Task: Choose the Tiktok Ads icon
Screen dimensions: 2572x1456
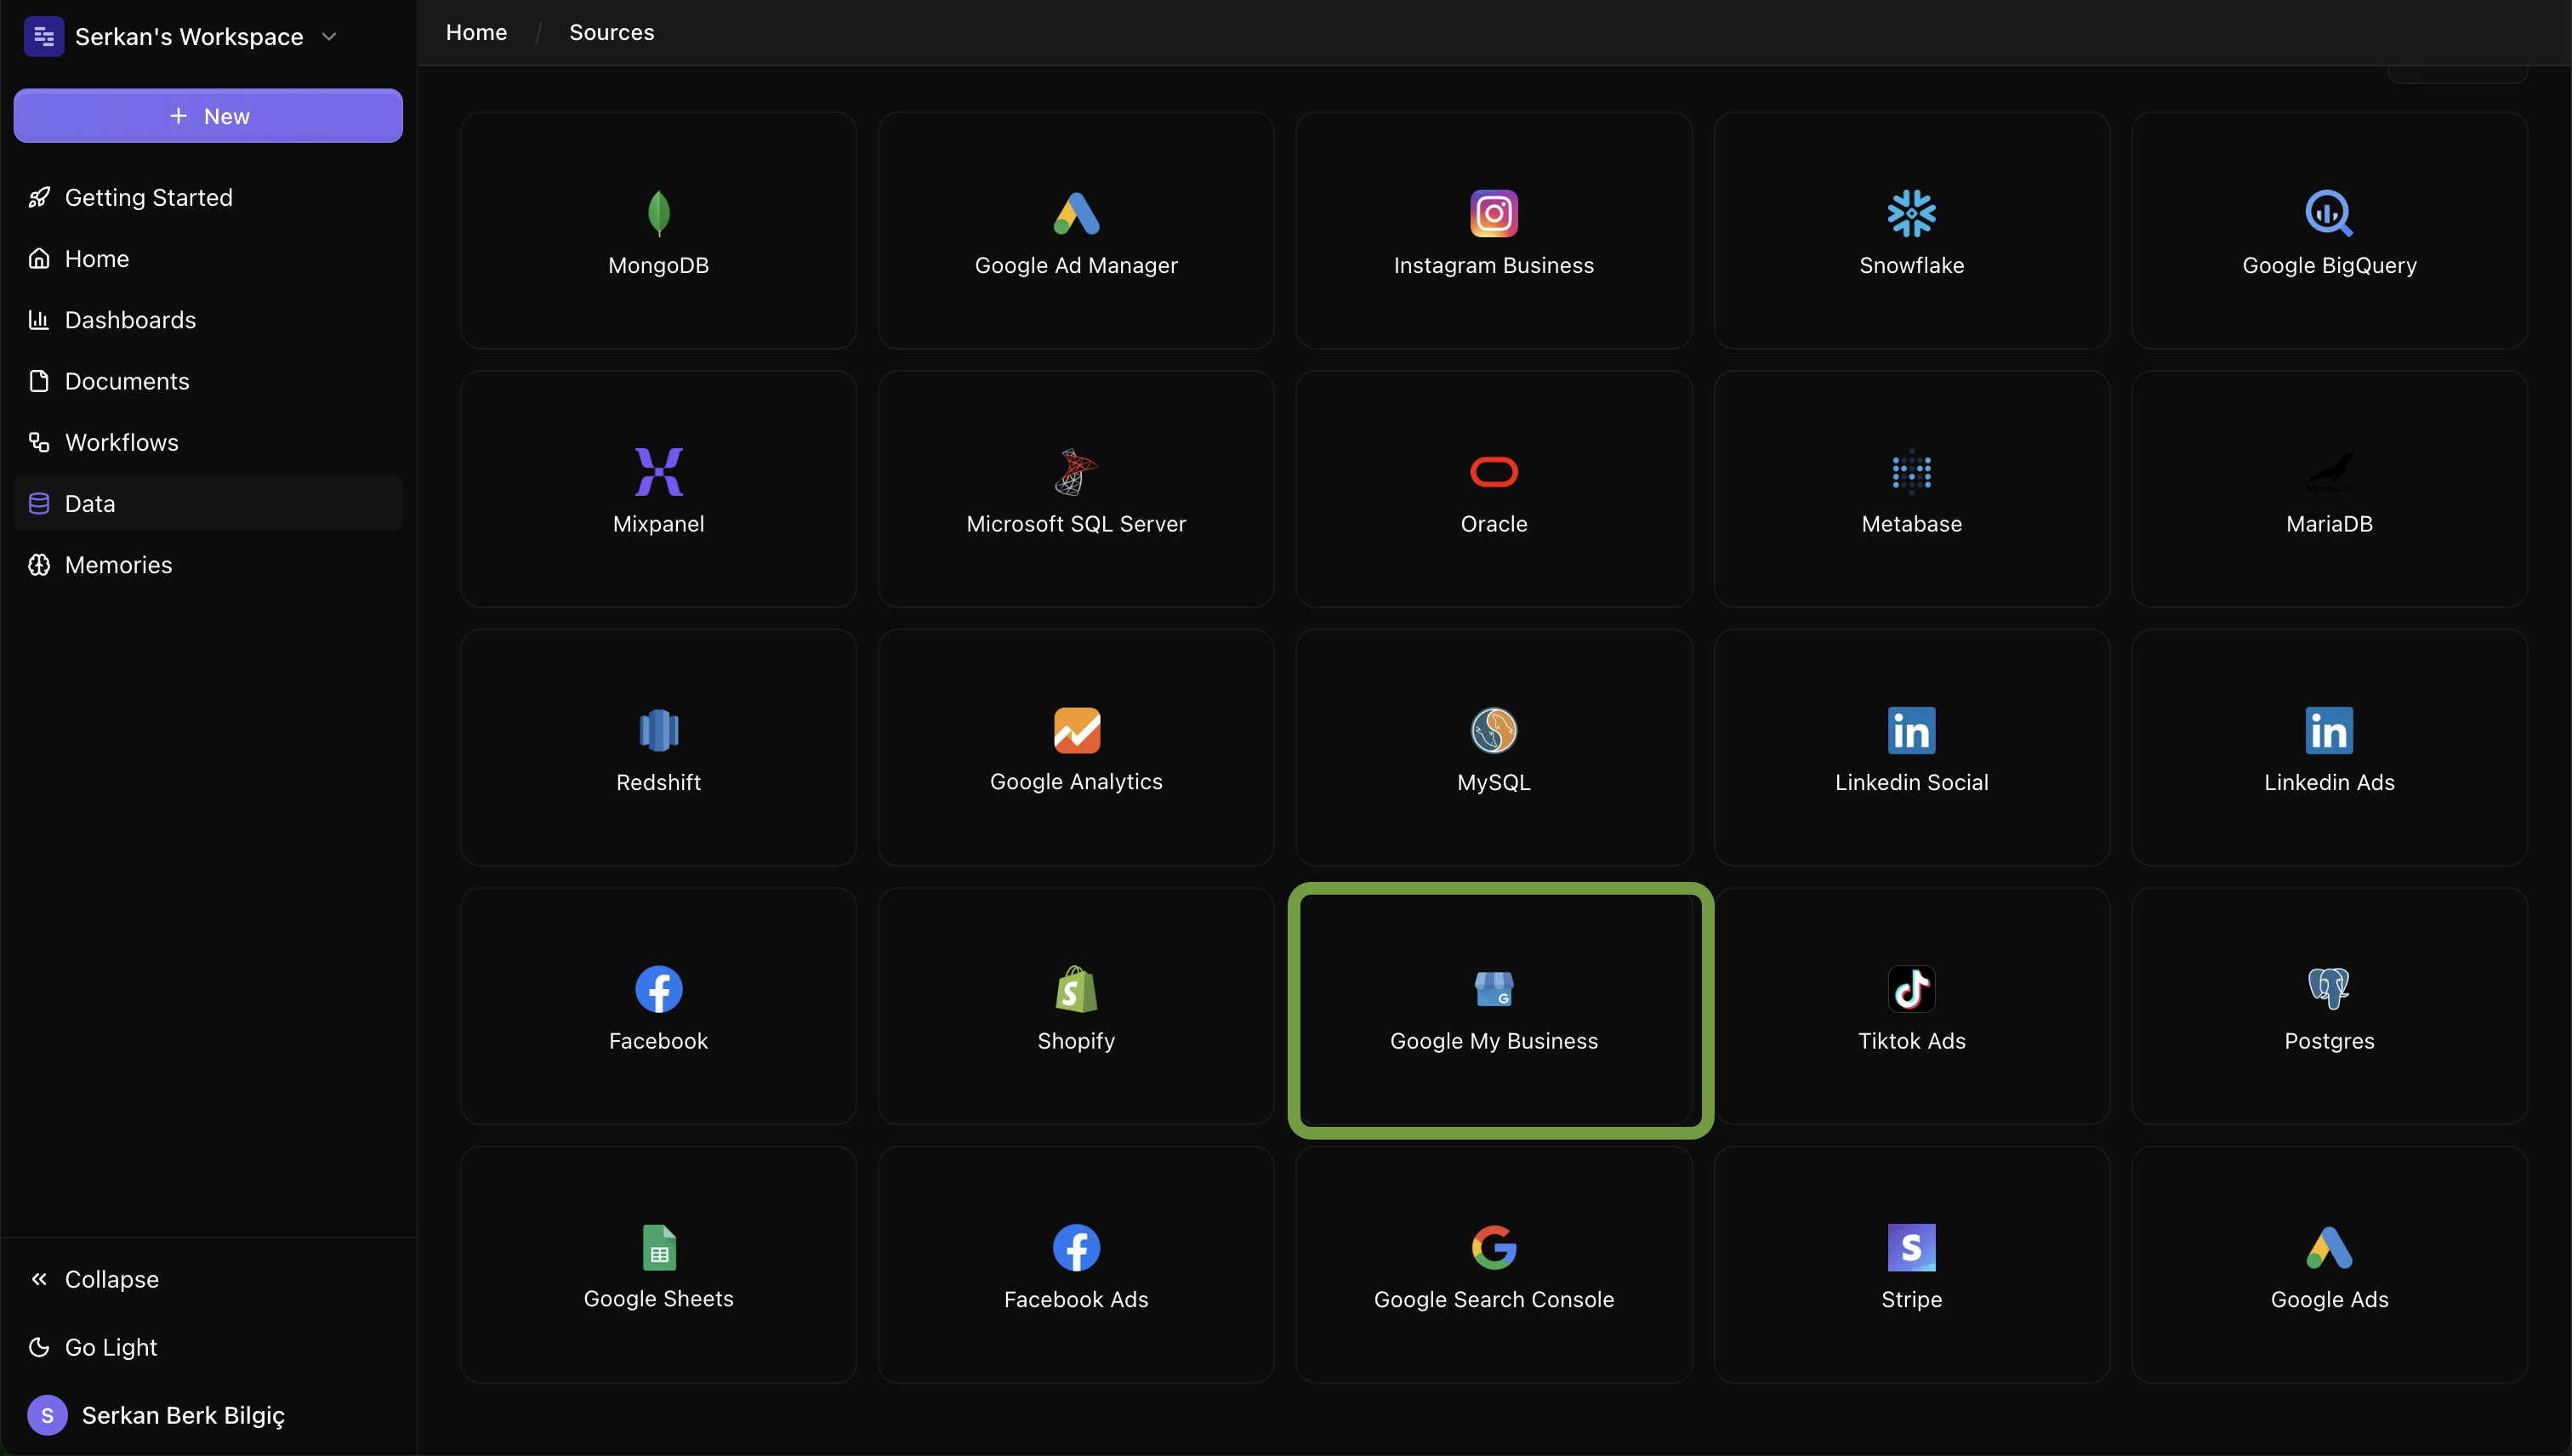Action: point(1911,989)
